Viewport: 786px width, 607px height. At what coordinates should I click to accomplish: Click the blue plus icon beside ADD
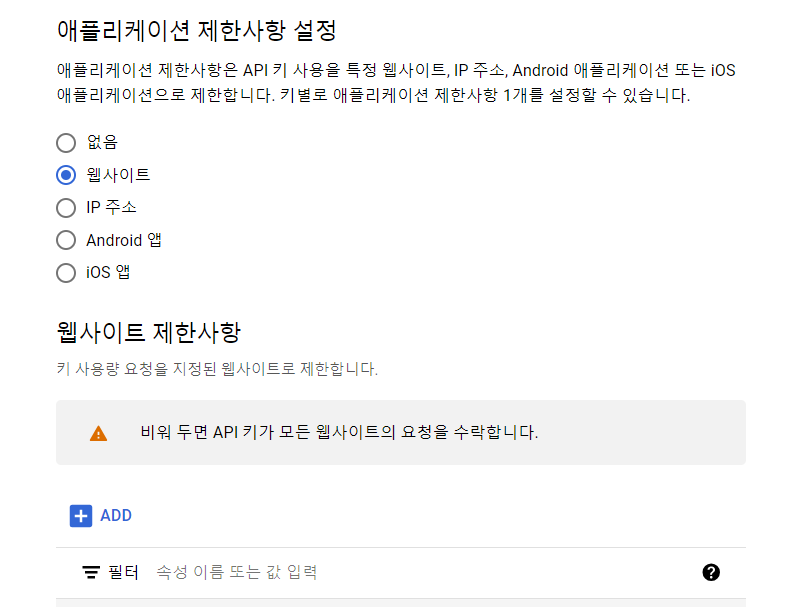click(81, 516)
